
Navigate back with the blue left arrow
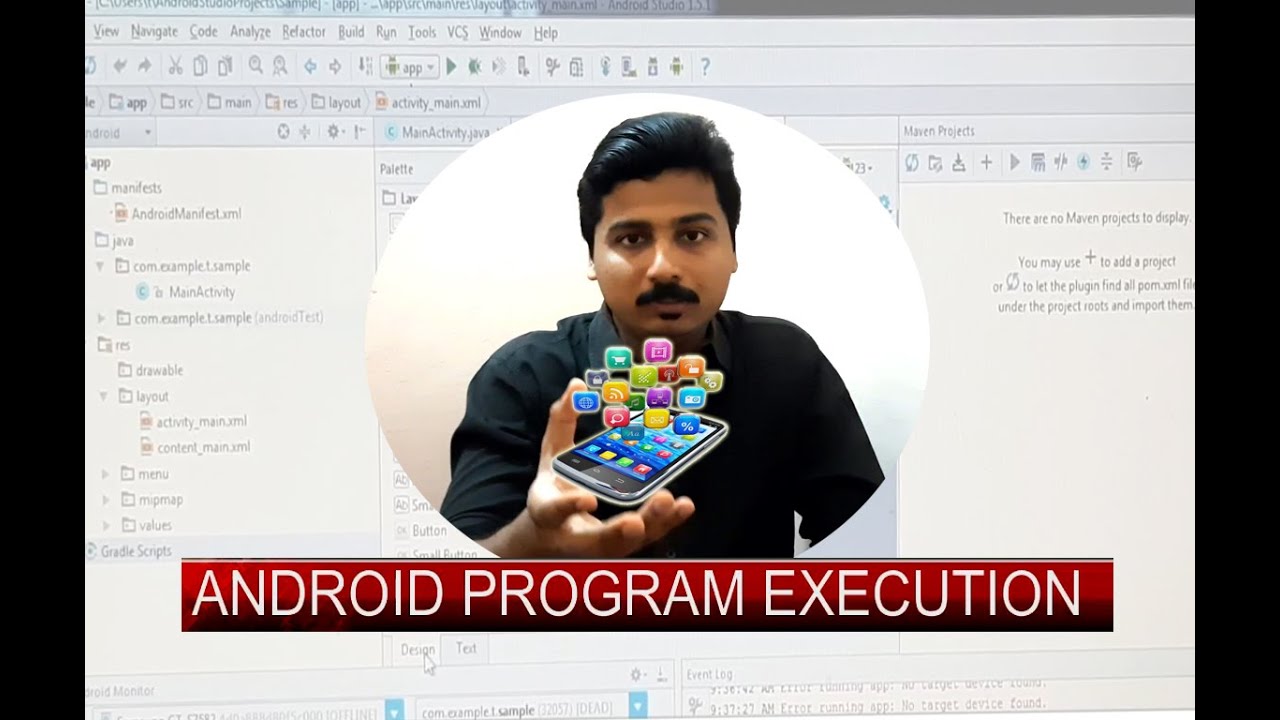[x=310, y=67]
